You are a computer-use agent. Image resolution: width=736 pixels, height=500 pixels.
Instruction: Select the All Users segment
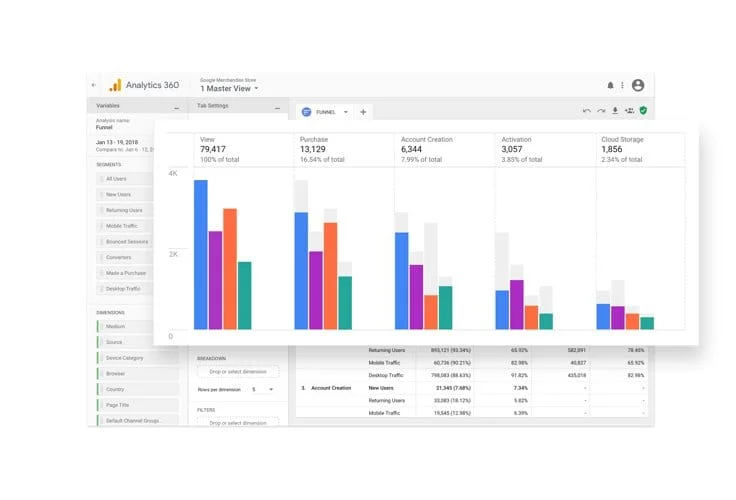118,178
